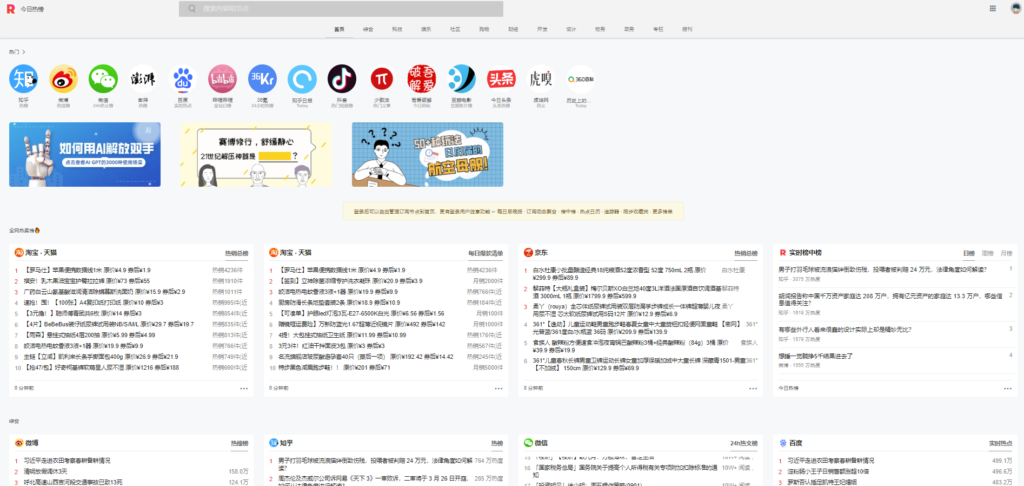The width and height of the screenshot is (1024, 486).
Task: Open the 虎嗅网 icon
Action: tap(541, 79)
